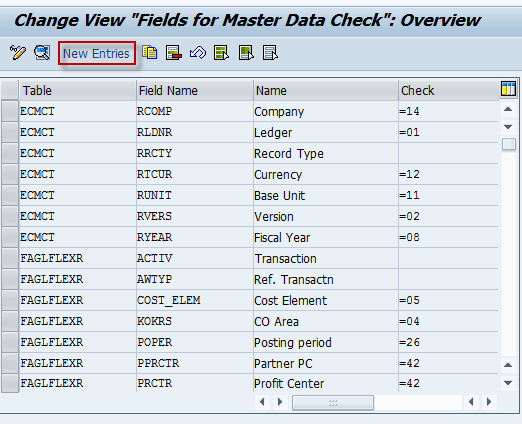
Task: Click the far-right horizontal scroll right arrow
Action: coord(489,402)
